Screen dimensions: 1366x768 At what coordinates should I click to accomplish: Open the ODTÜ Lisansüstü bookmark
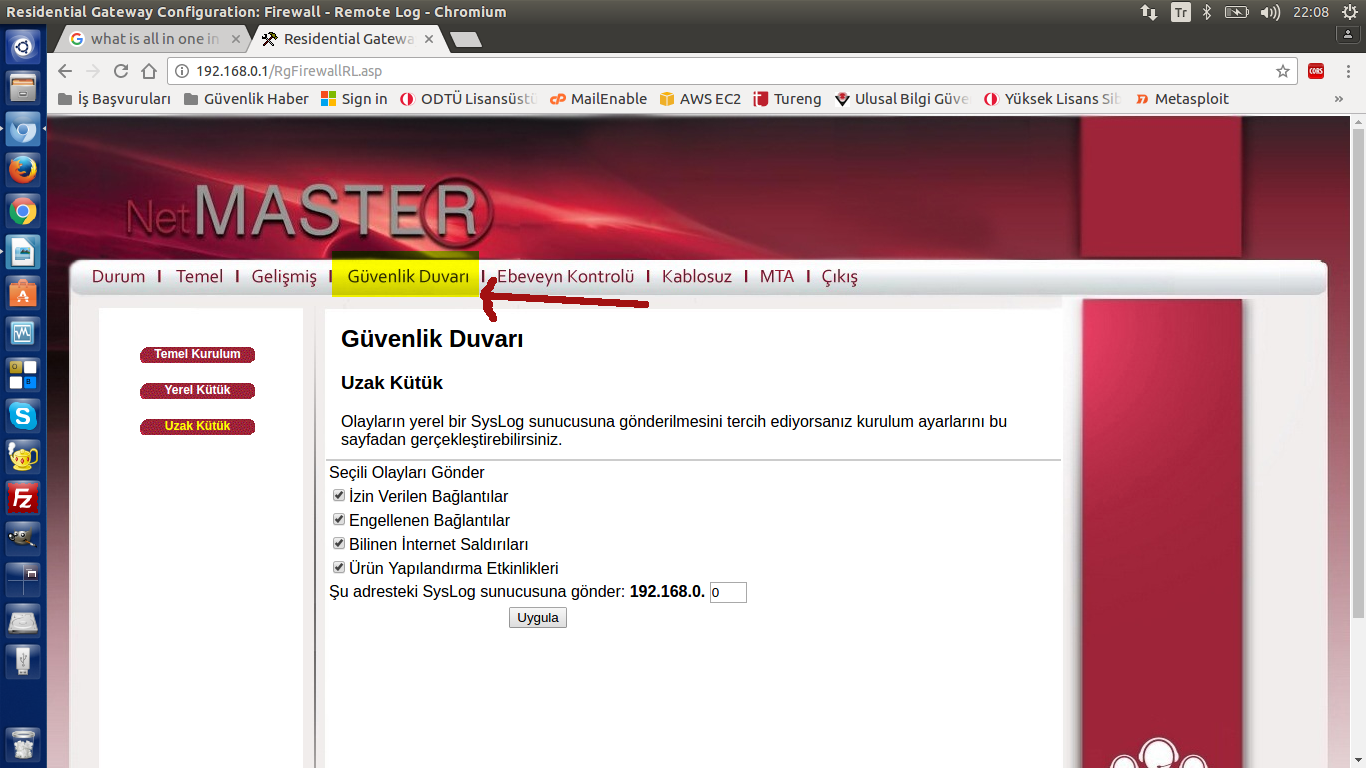(469, 99)
